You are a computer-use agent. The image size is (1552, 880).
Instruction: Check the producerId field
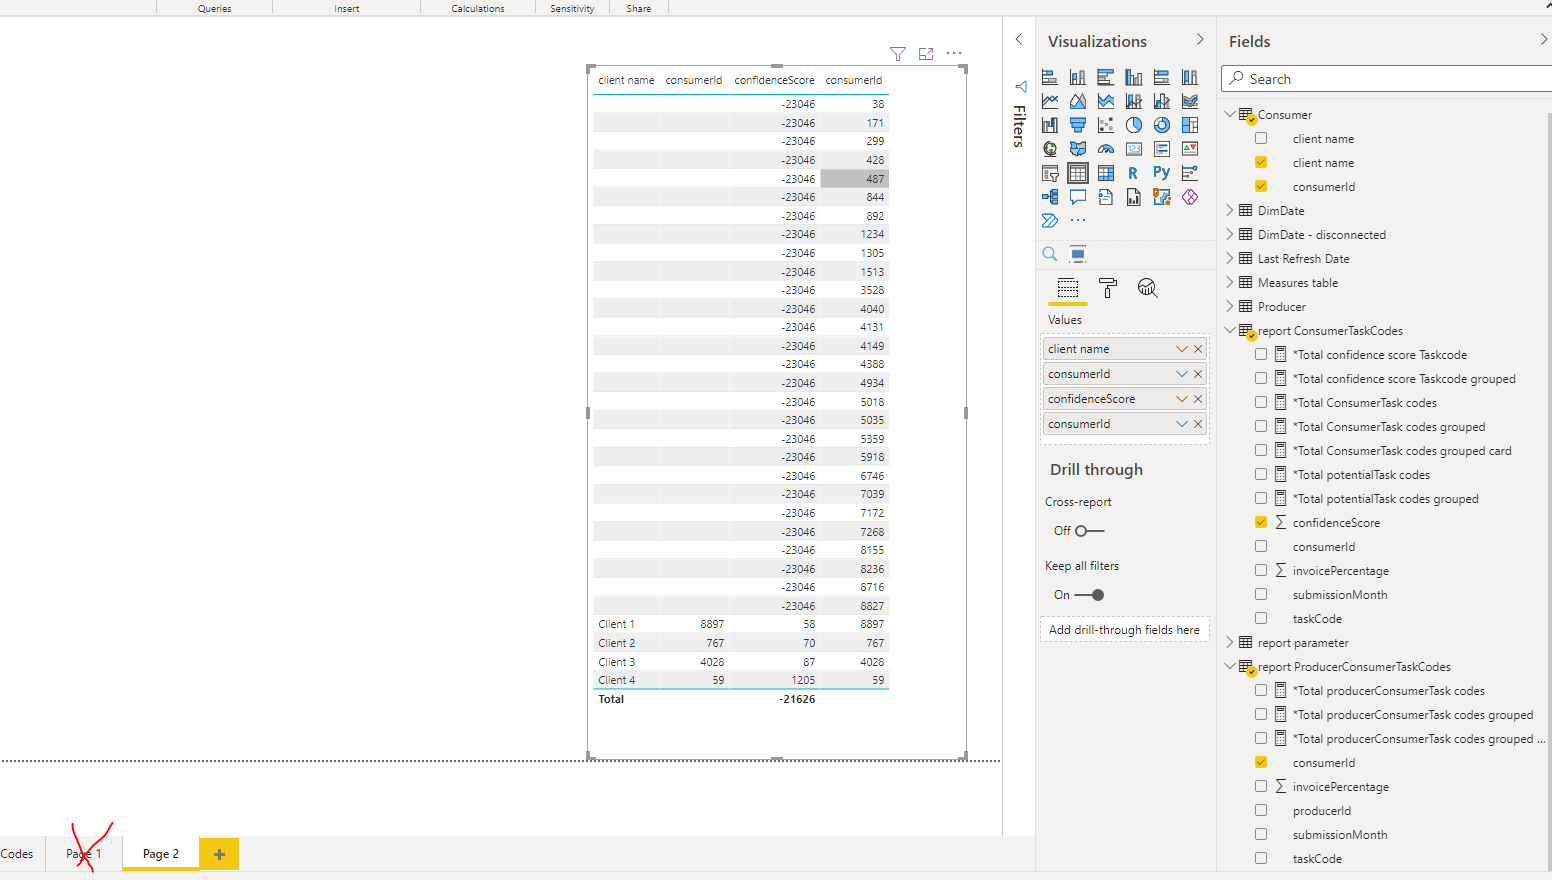1261,811
